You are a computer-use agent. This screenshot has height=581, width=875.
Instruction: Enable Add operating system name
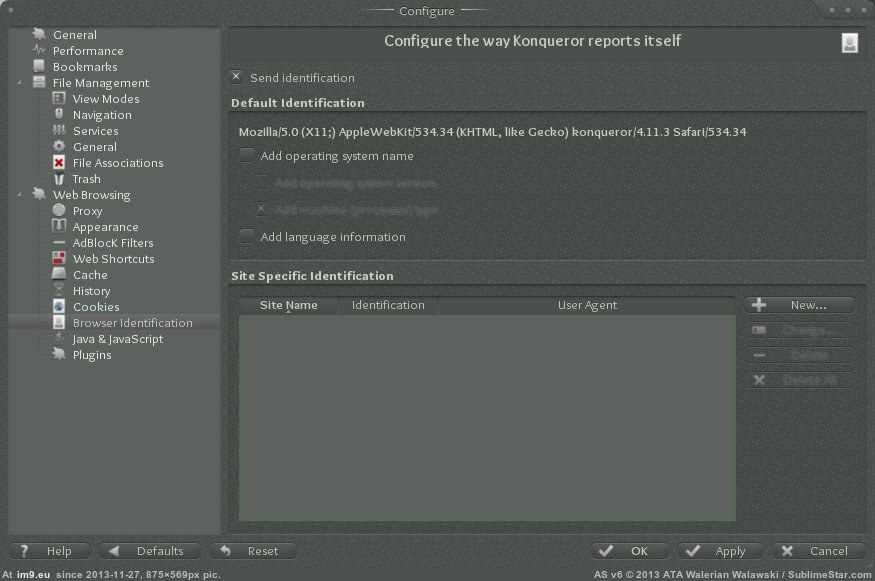246,155
